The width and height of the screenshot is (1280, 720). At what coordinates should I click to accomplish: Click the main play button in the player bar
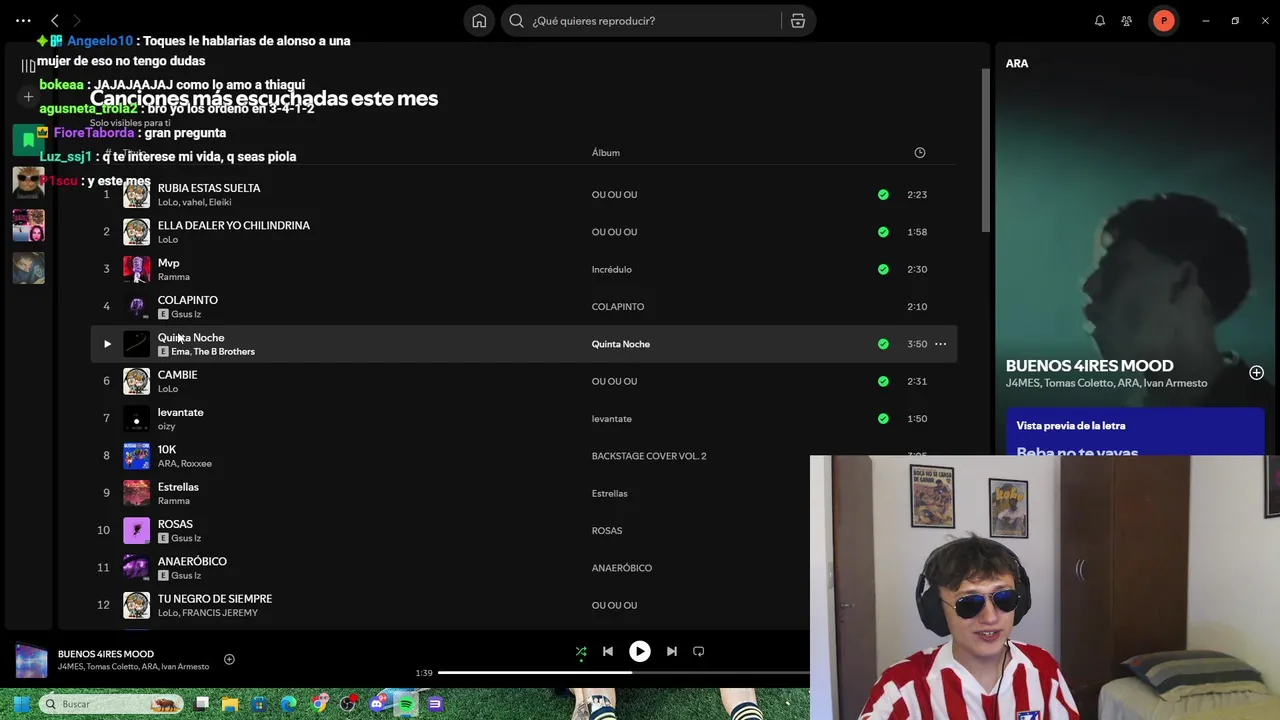640,651
